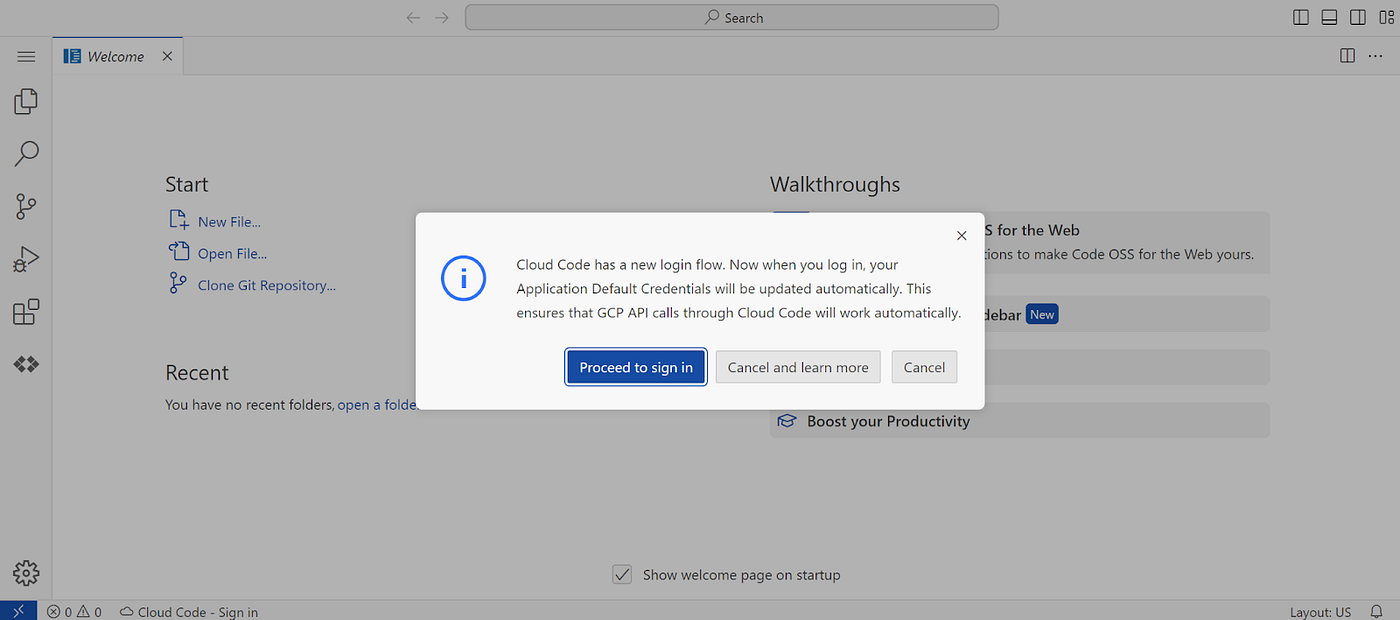Toggle the secondary side bar layout icon
This screenshot has height=620, width=1400.
coord(1357,17)
